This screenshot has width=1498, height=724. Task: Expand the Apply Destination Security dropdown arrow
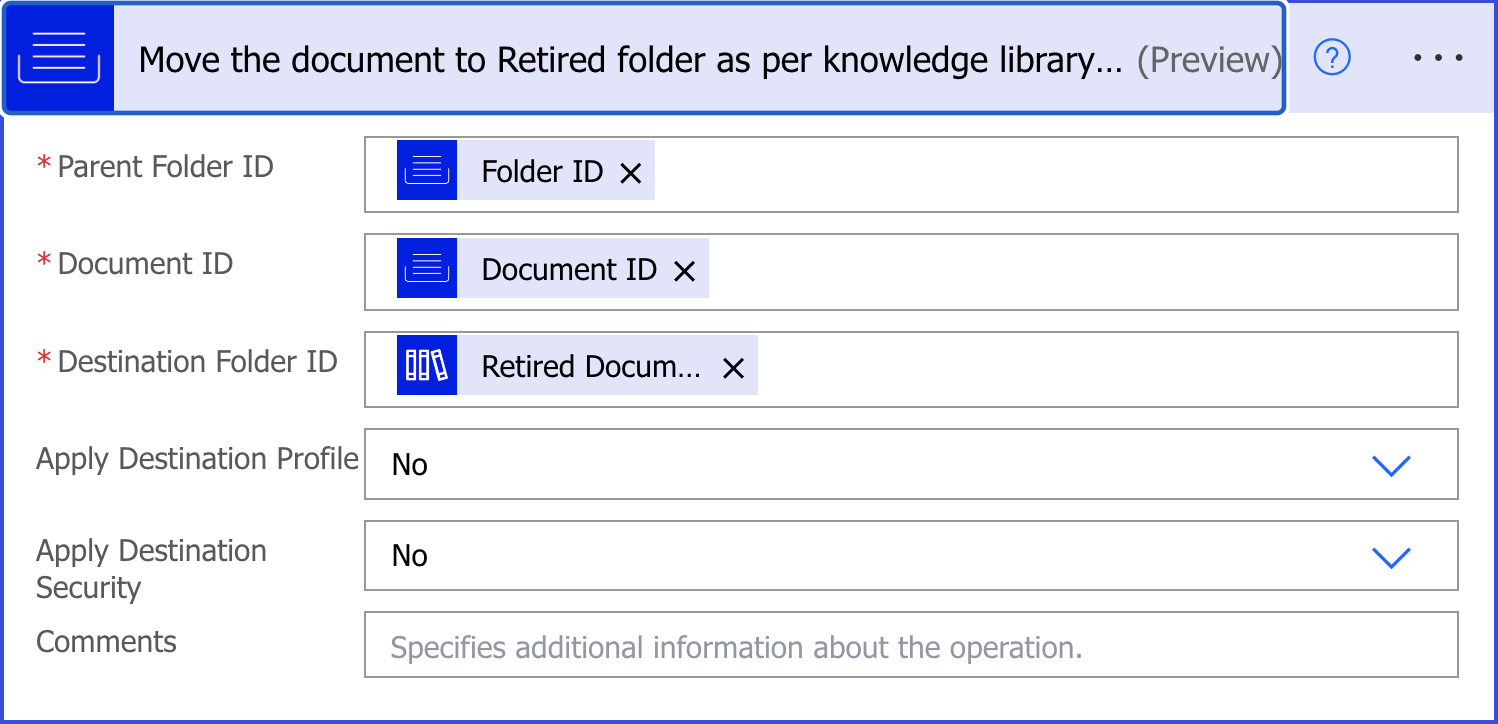[1391, 557]
